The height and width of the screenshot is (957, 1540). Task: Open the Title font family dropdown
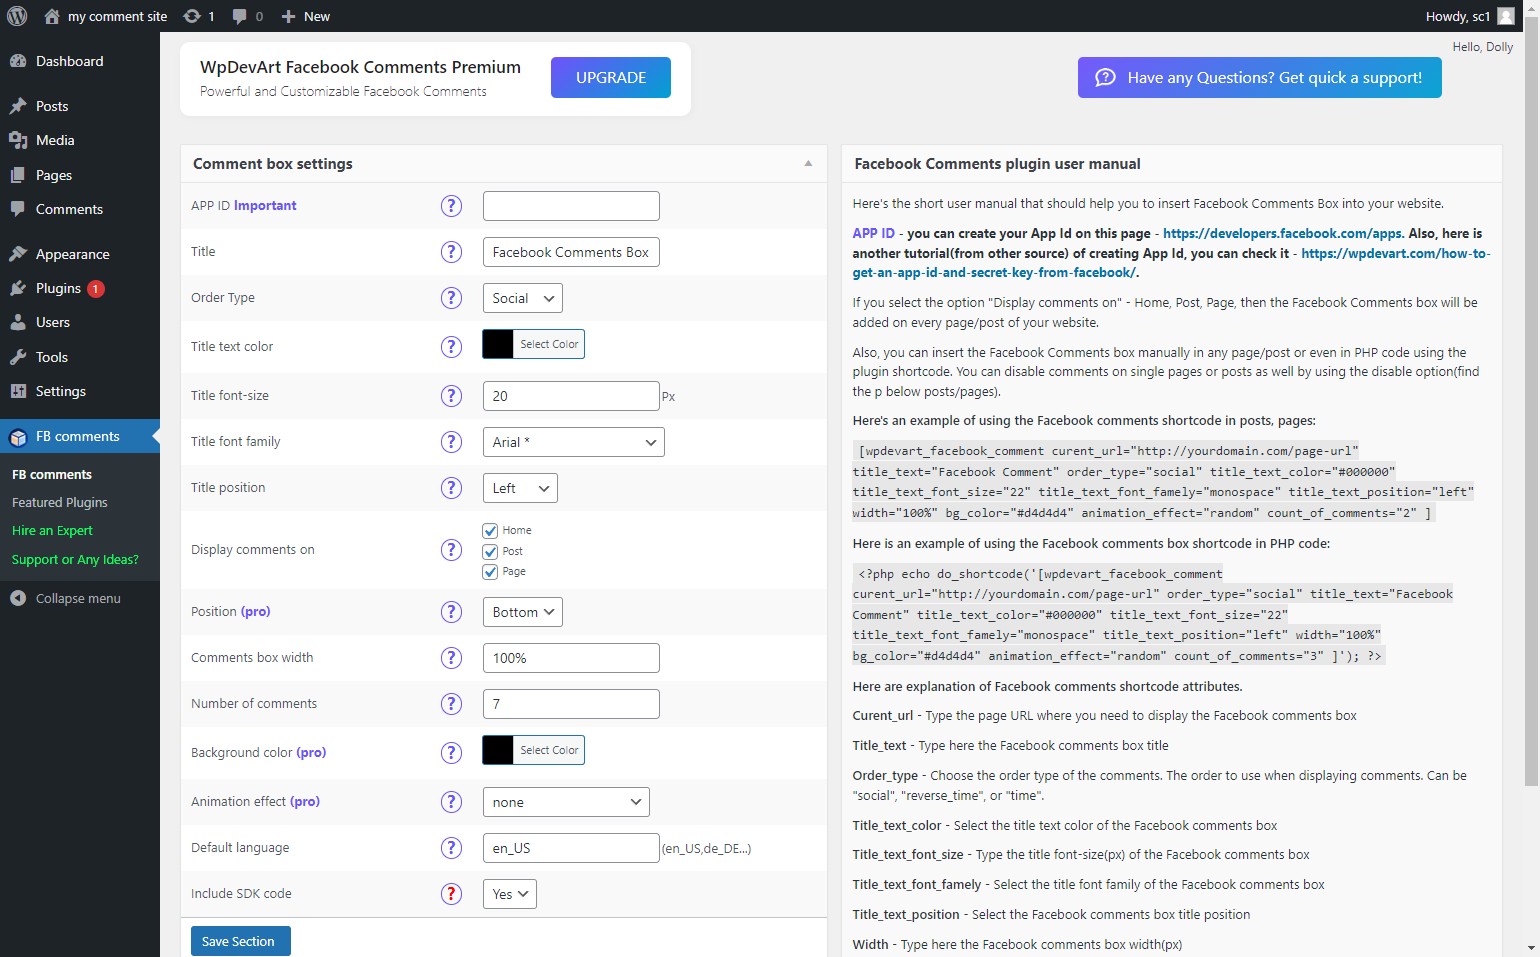coord(574,442)
